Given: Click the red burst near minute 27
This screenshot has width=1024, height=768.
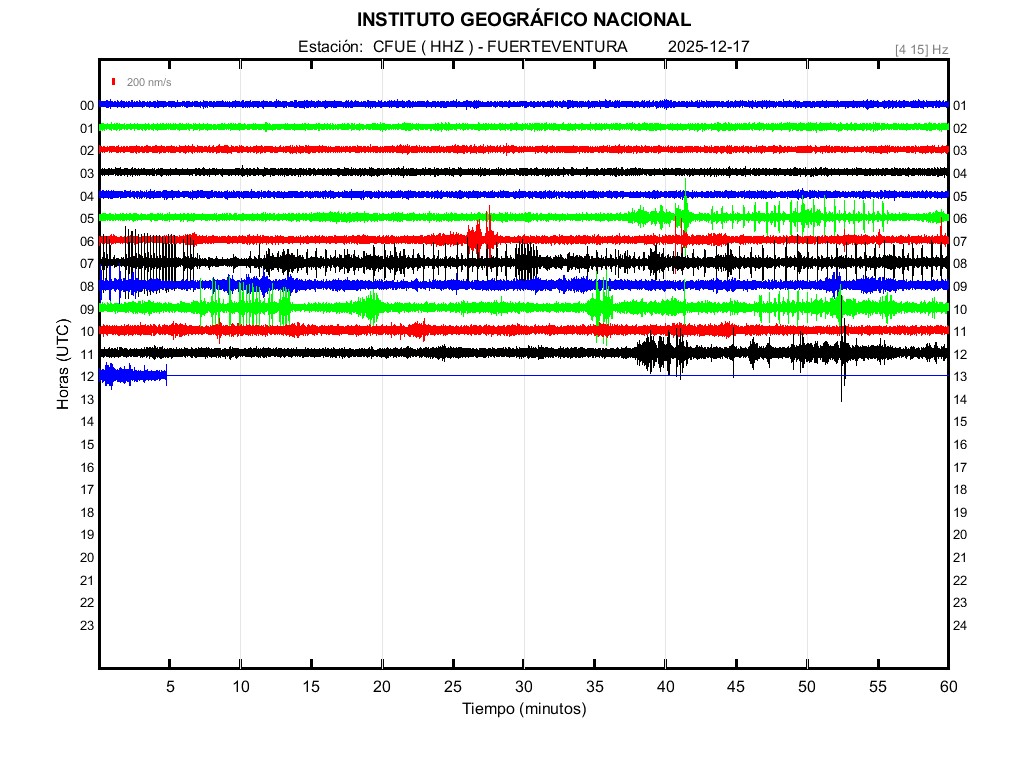Looking at the screenshot, I should tap(483, 237).
